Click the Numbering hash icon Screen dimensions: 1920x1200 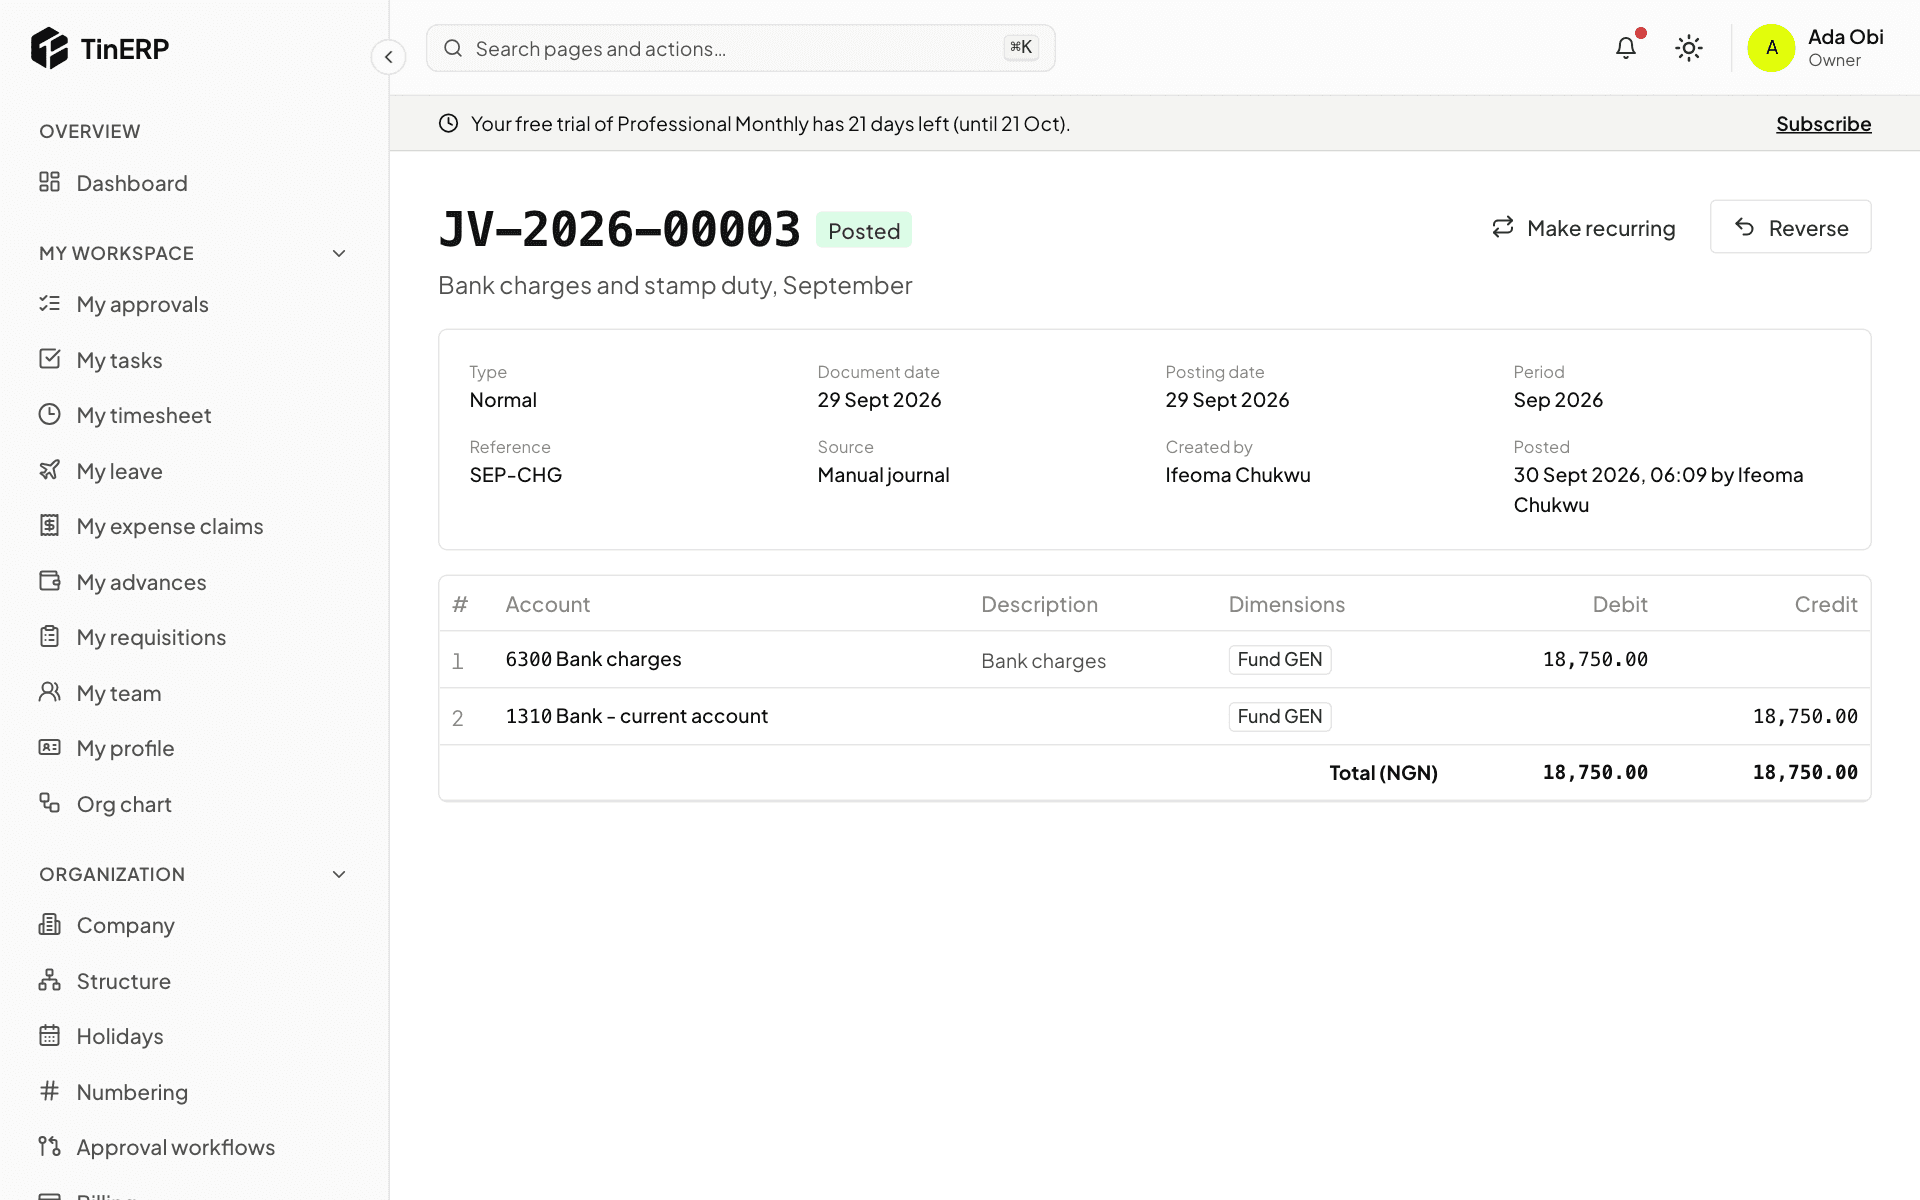tap(49, 1091)
